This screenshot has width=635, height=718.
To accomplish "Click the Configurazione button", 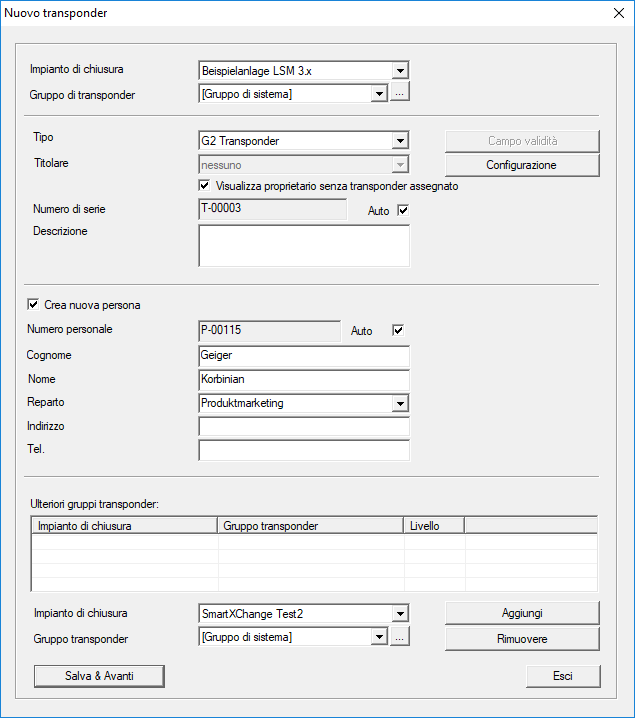I will (x=521, y=165).
